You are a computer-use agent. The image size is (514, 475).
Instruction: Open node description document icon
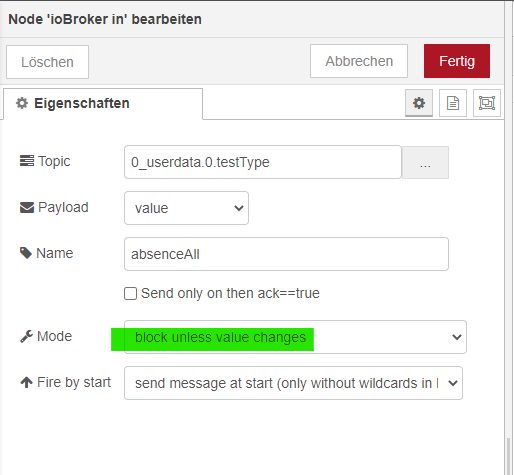tap(453, 103)
